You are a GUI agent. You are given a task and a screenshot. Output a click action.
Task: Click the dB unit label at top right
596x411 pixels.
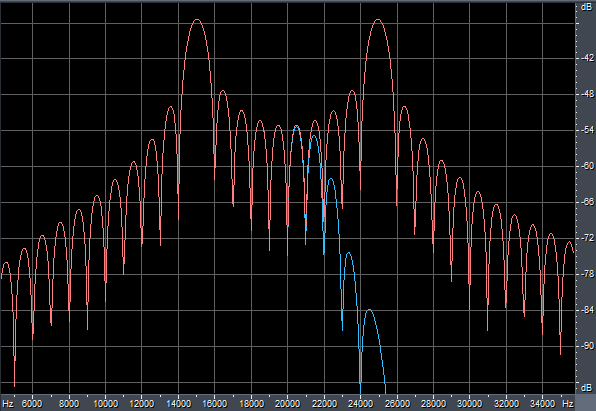click(x=586, y=7)
